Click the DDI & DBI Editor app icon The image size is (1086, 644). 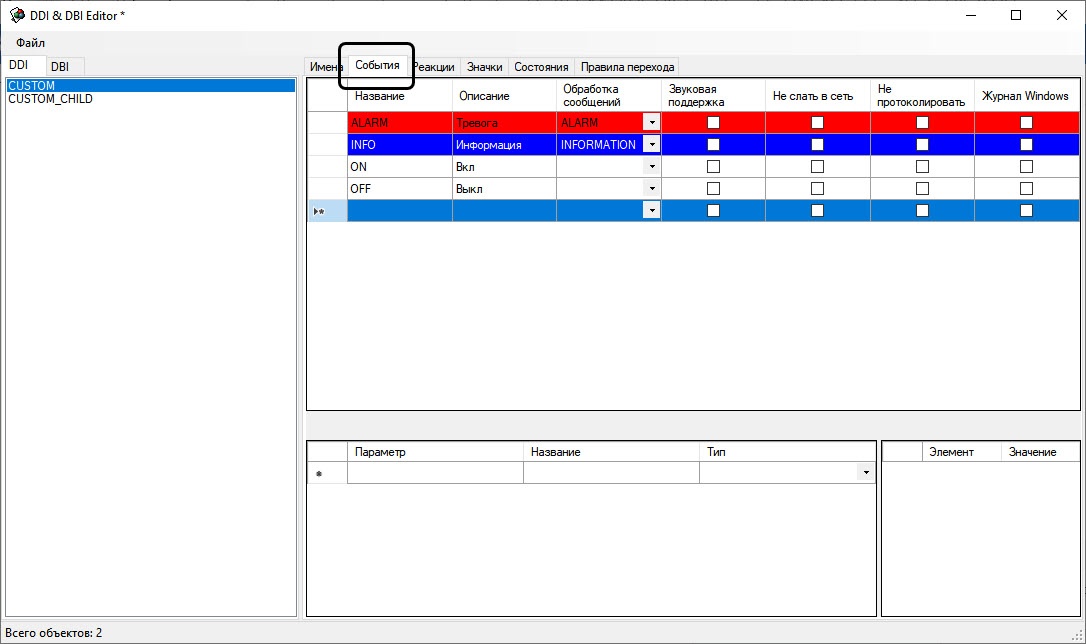tap(16, 15)
